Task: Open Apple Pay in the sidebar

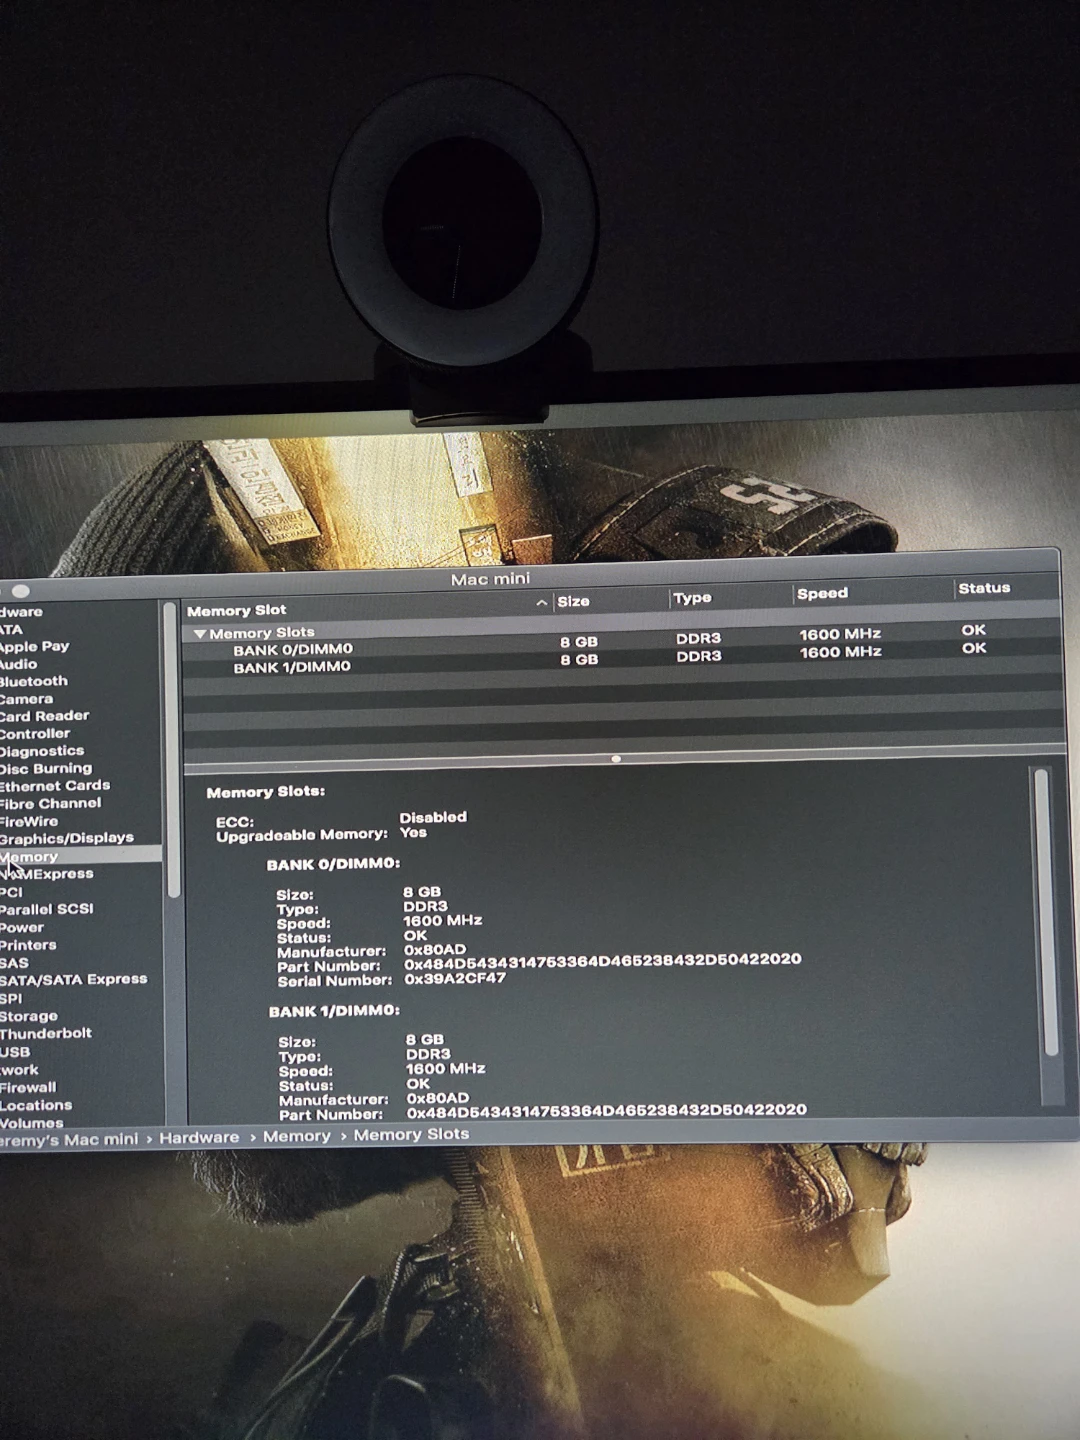Action: pyautogui.click(x=34, y=646)
